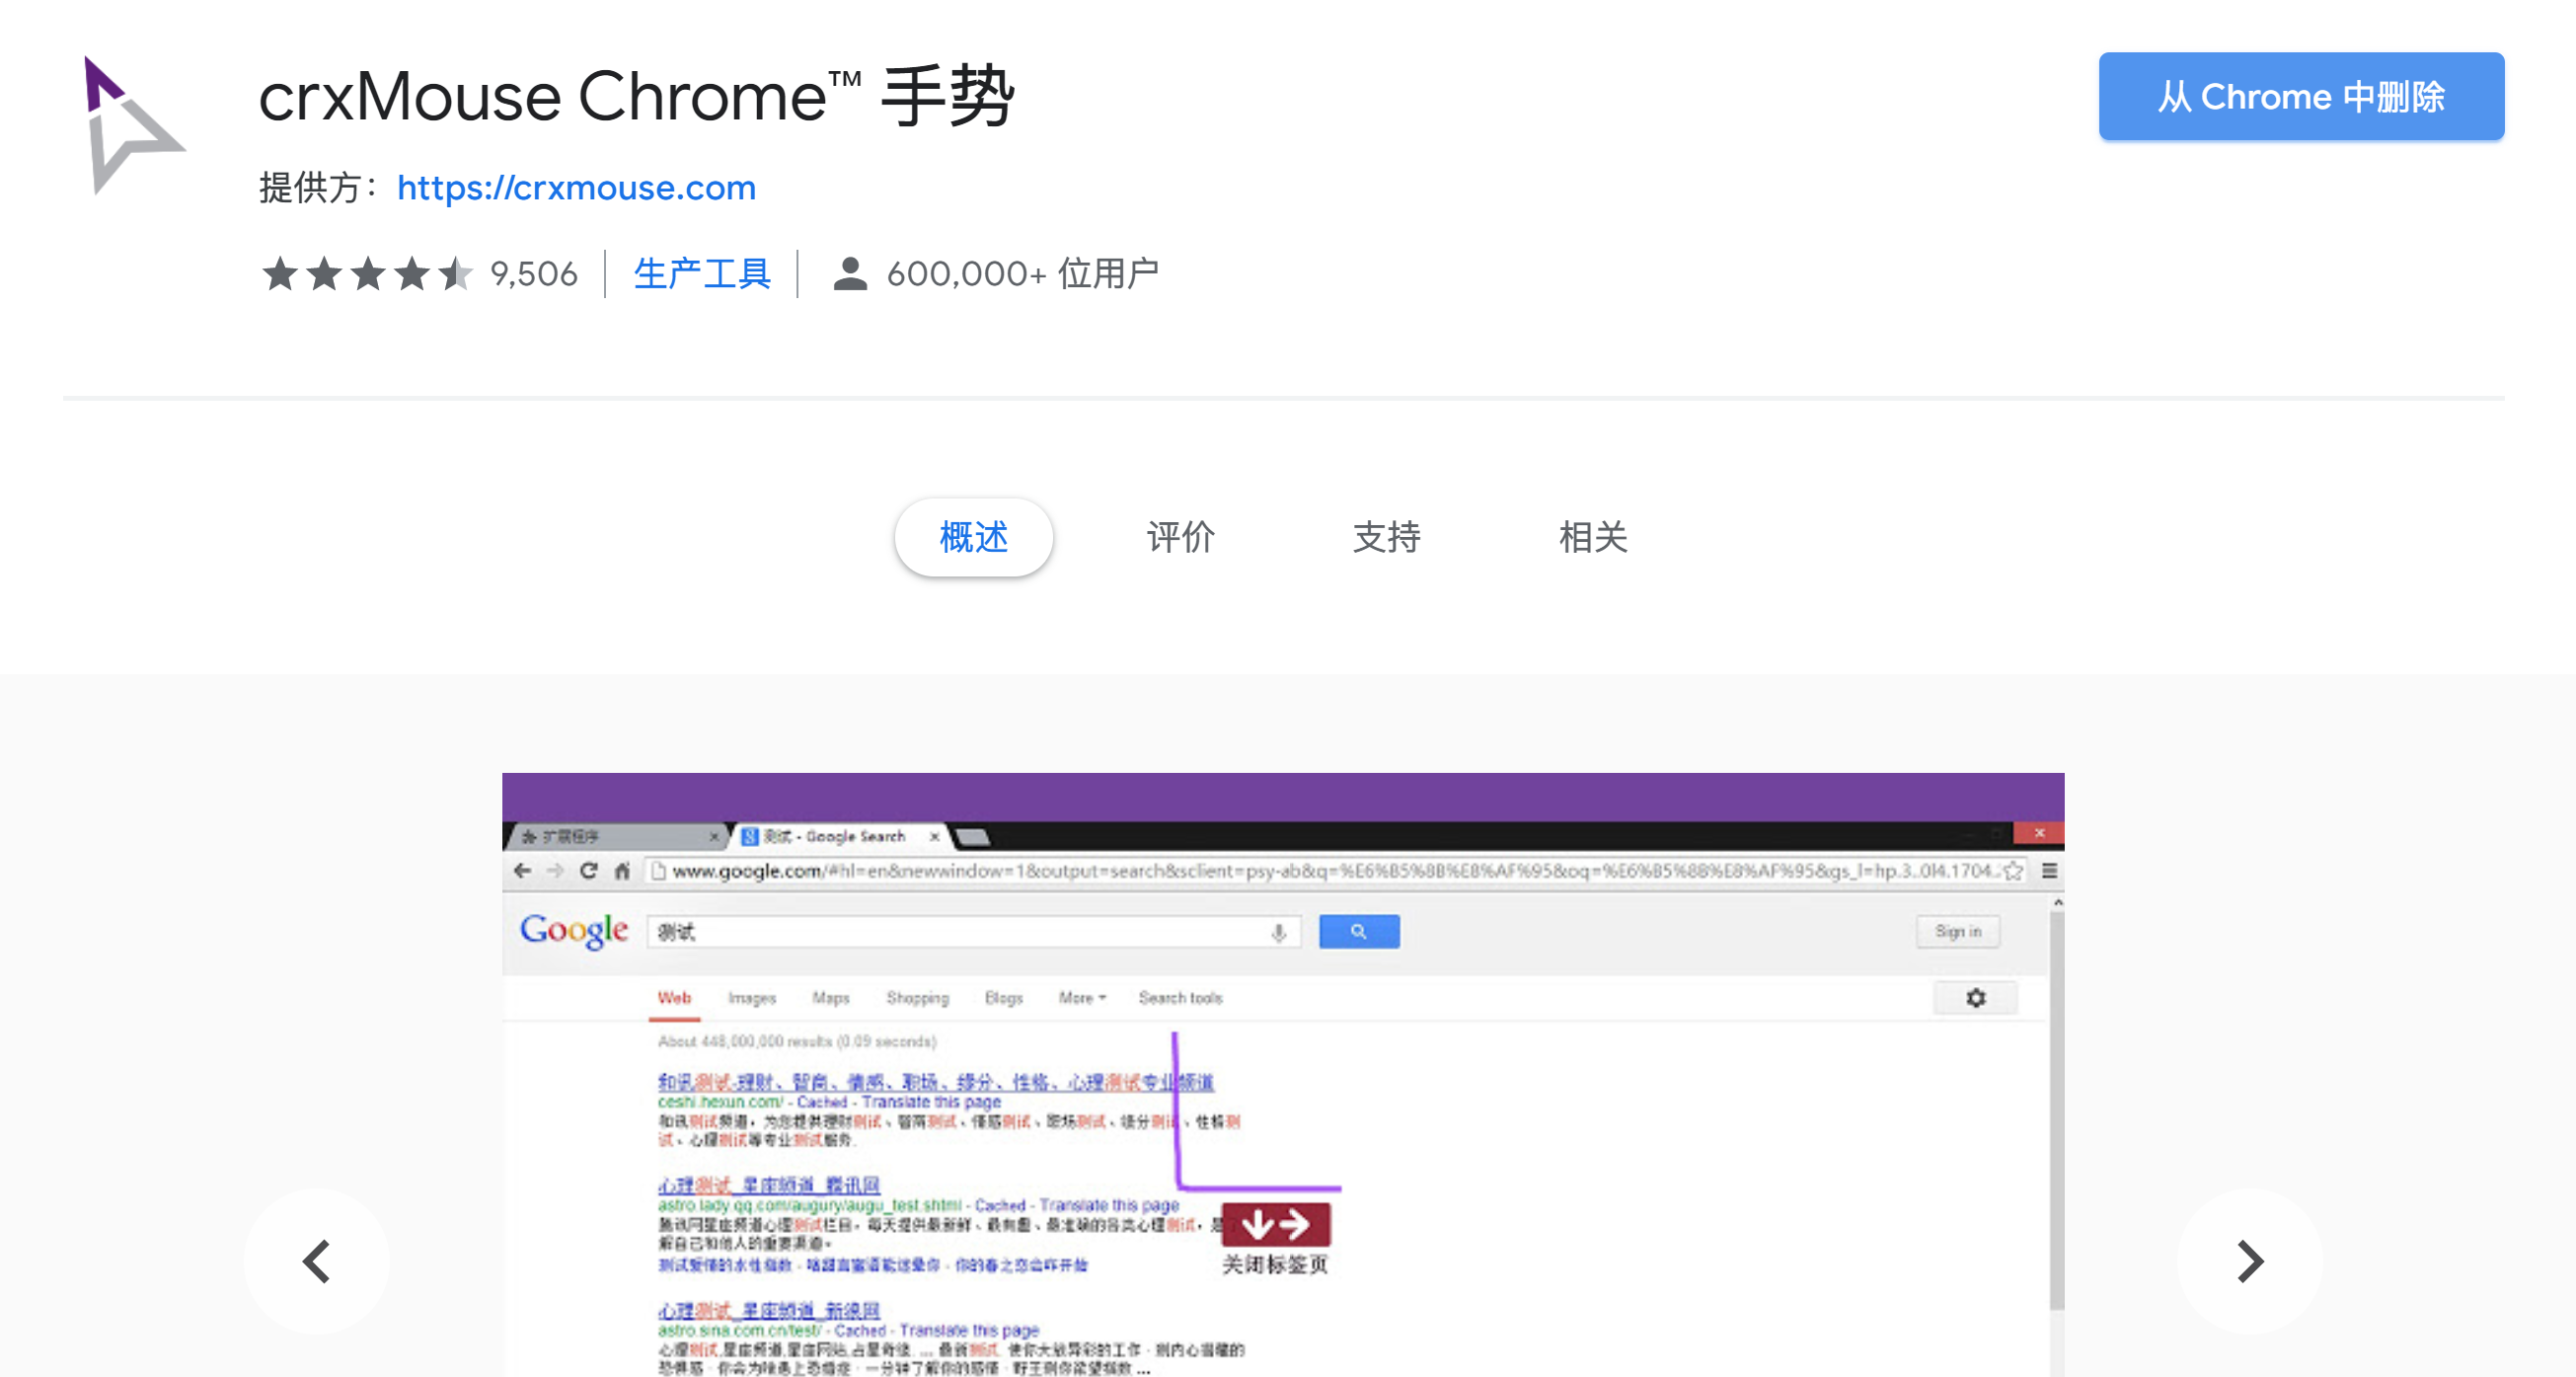Click the star rating icons
The image size is (2576, 1377).
coord(367,273)
